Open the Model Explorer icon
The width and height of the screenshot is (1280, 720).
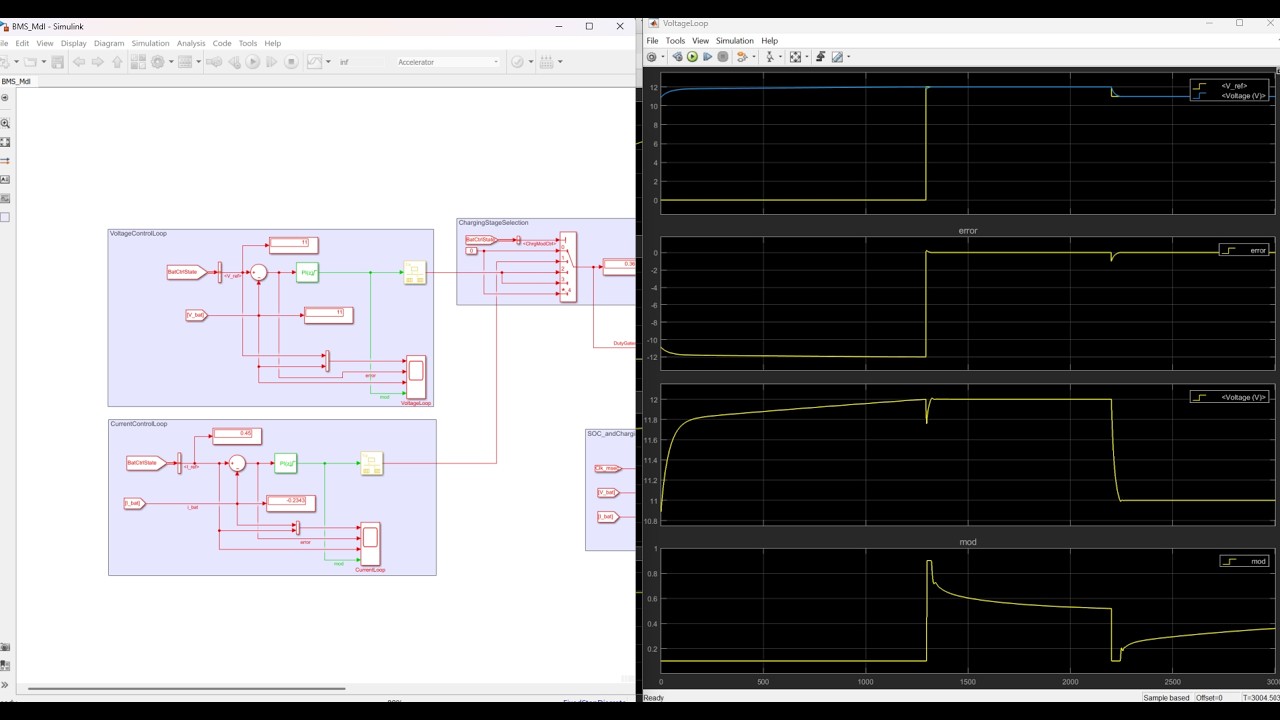(x=185, y=62)
